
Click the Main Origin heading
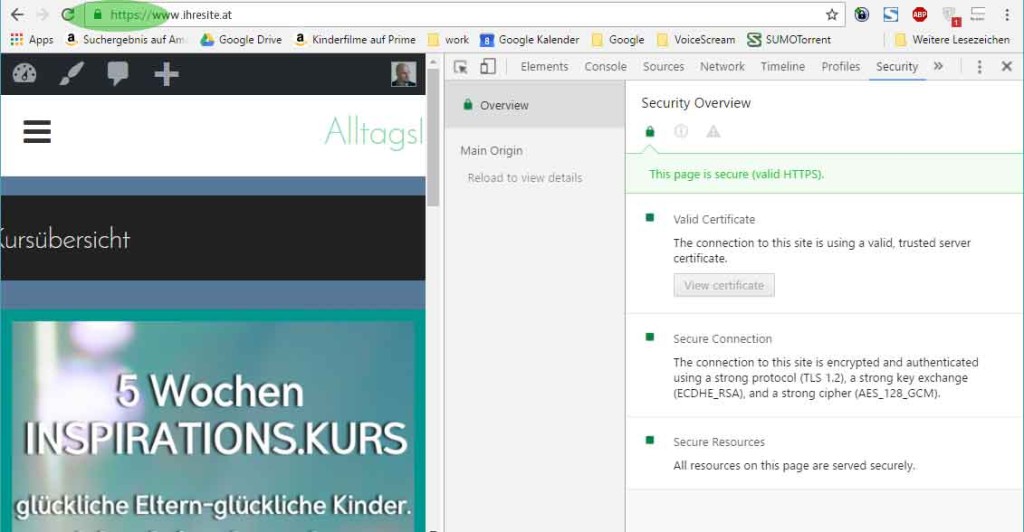491,151
